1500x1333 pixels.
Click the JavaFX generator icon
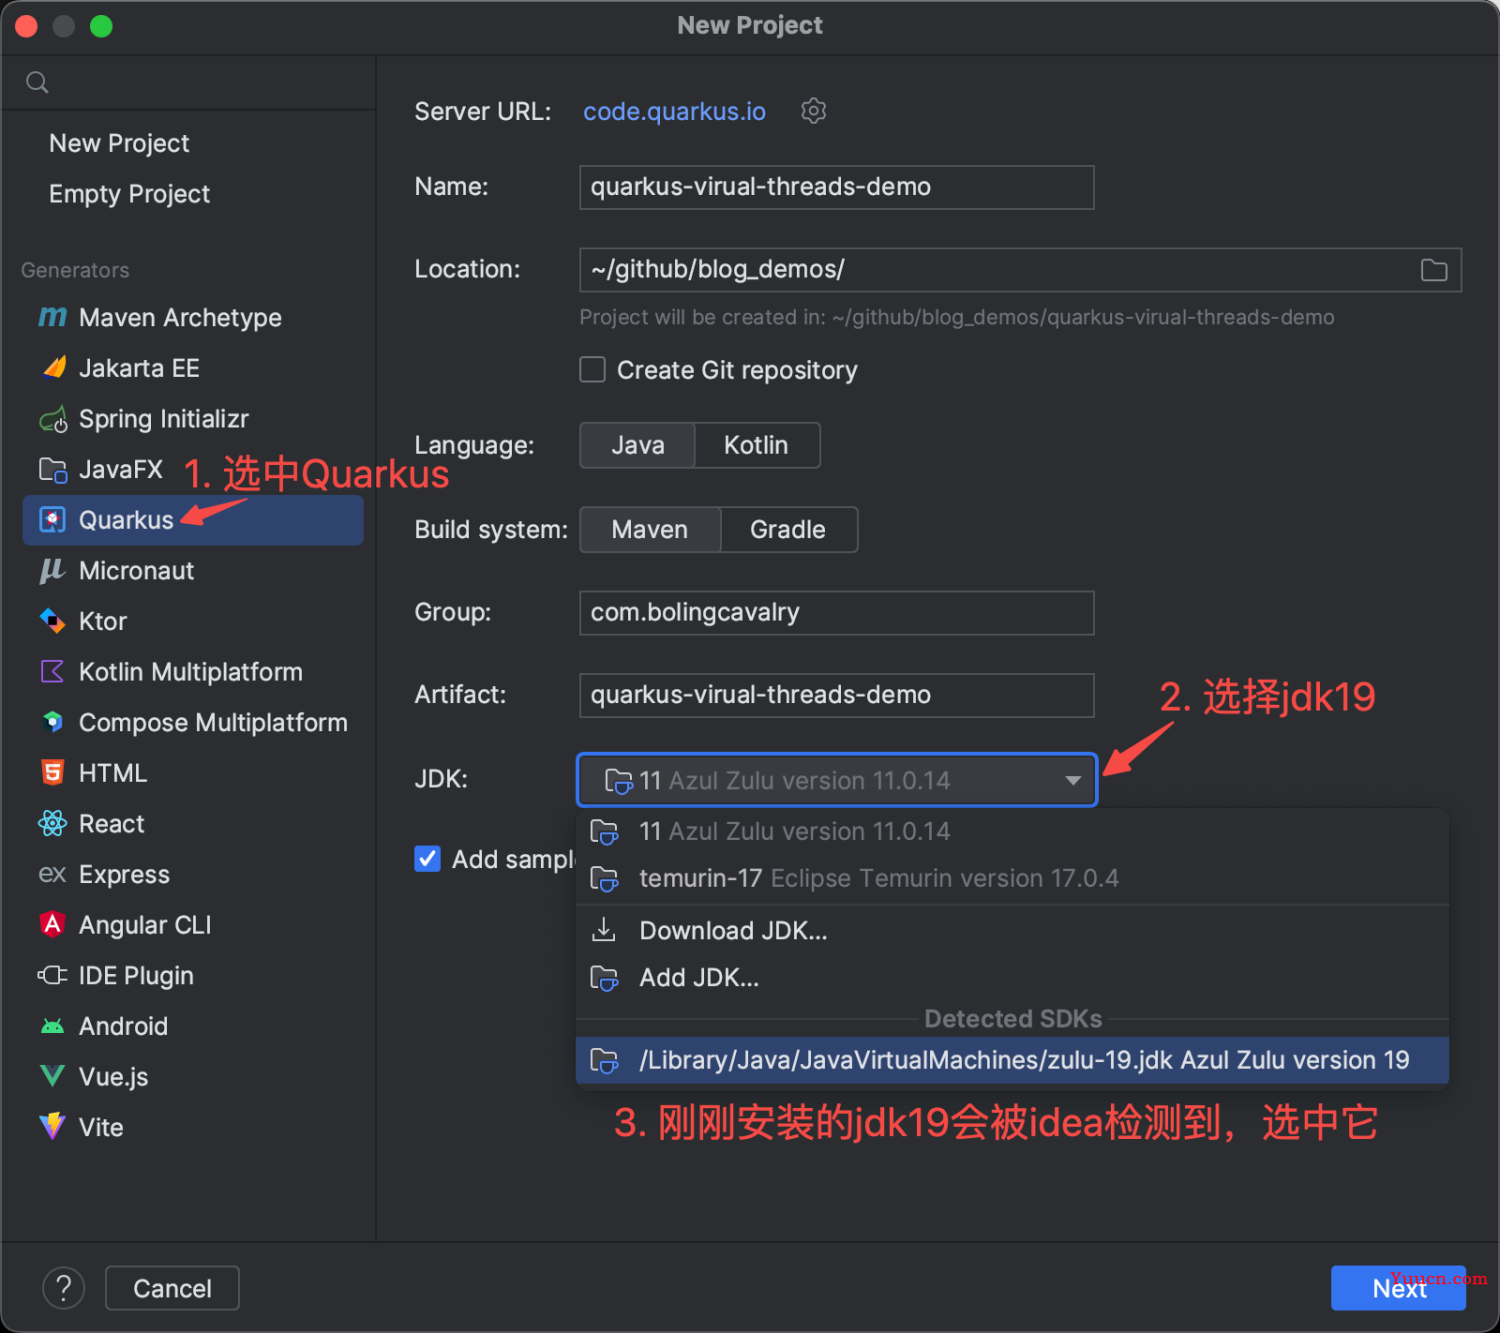point(53,469)
